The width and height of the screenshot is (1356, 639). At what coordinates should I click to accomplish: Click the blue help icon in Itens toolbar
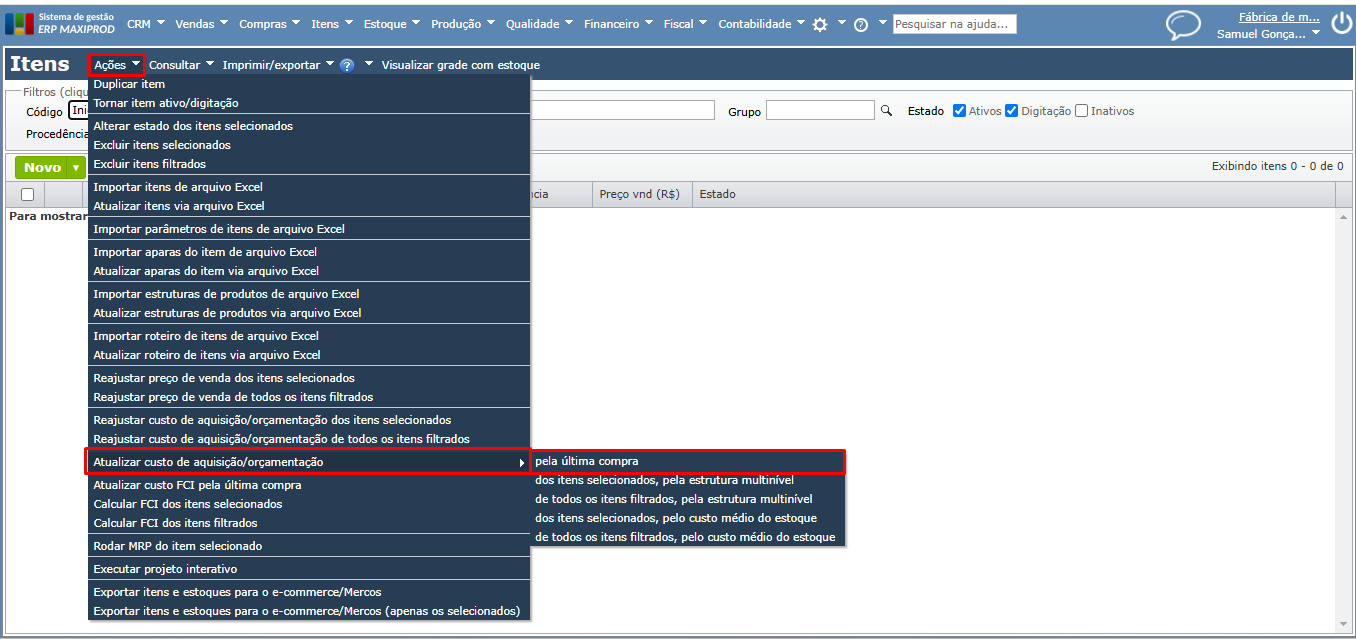(x=347, y=65)
